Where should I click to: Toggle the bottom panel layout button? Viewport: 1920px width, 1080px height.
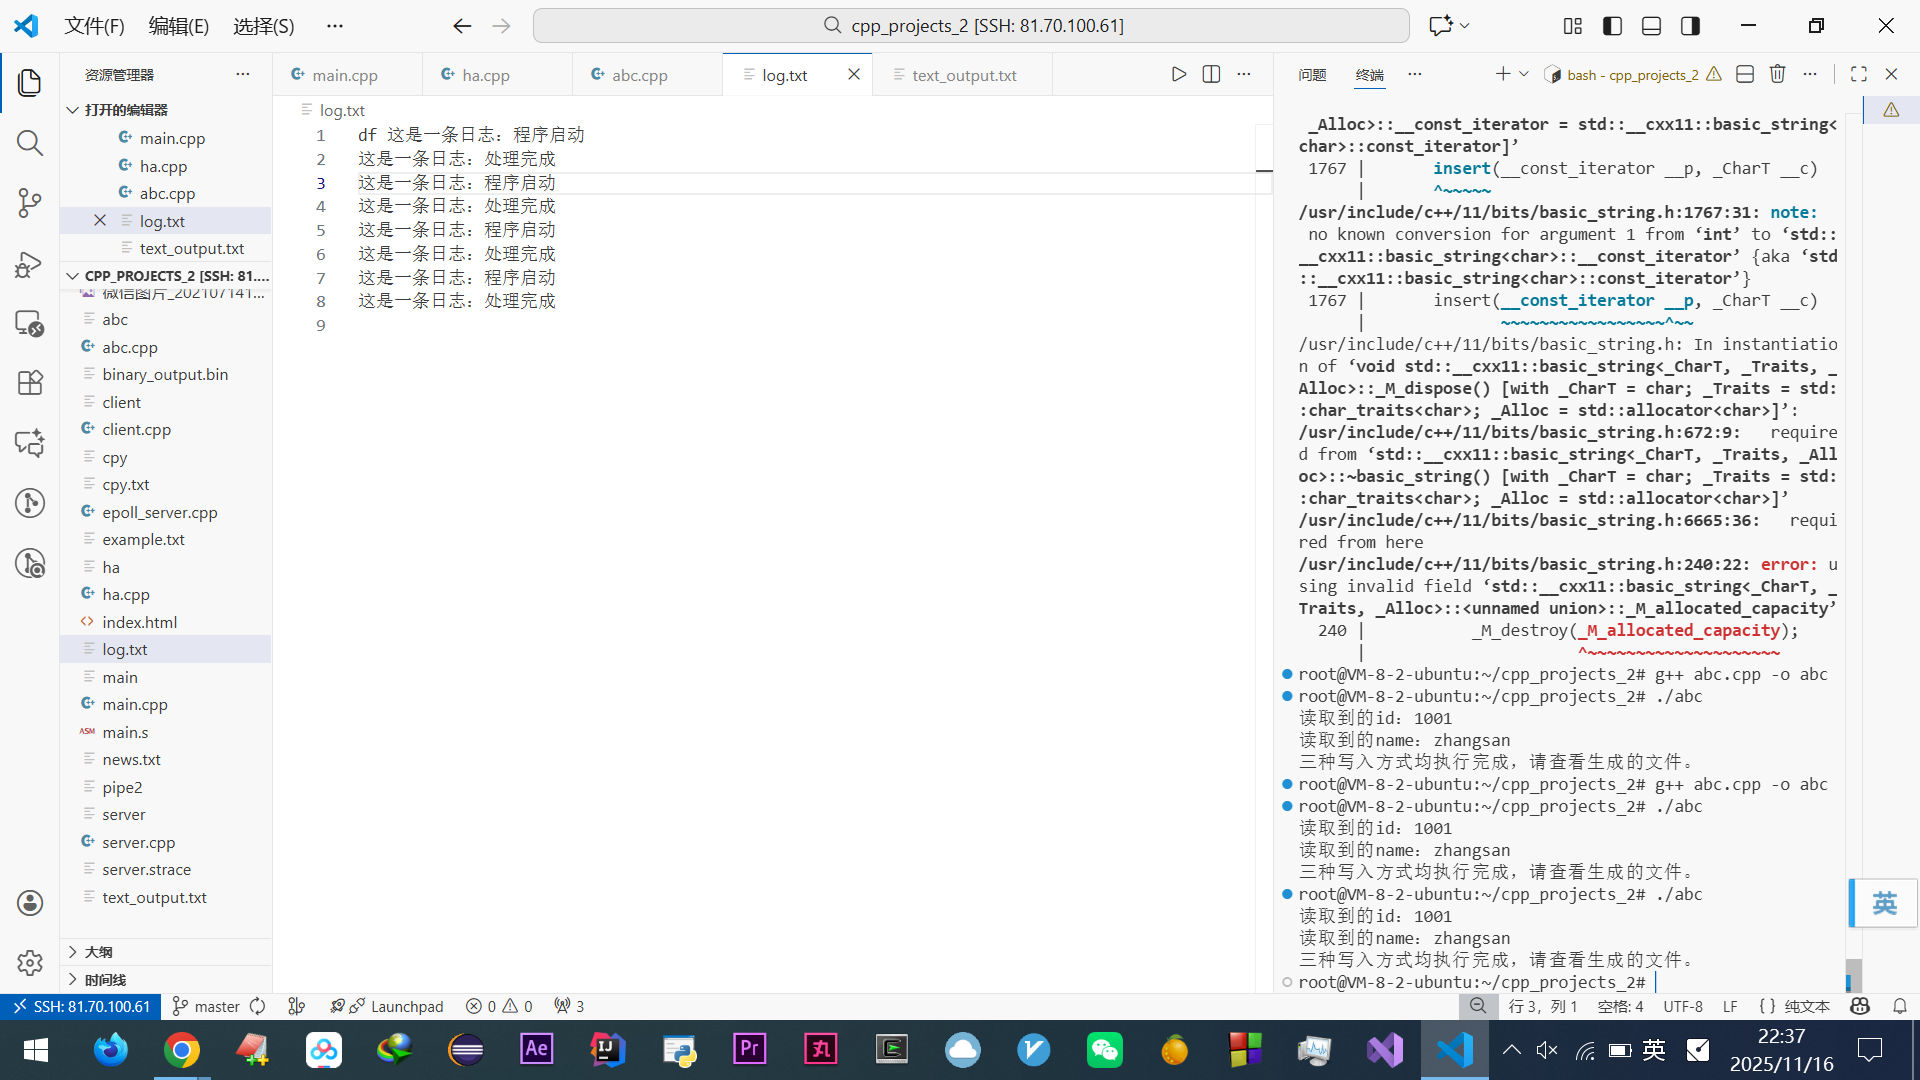point(1651,26)
